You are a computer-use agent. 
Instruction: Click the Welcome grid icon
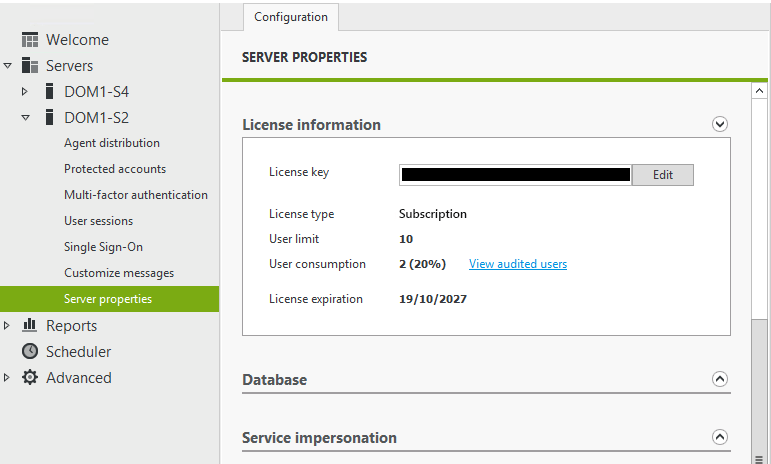click(x=30, y=40)
